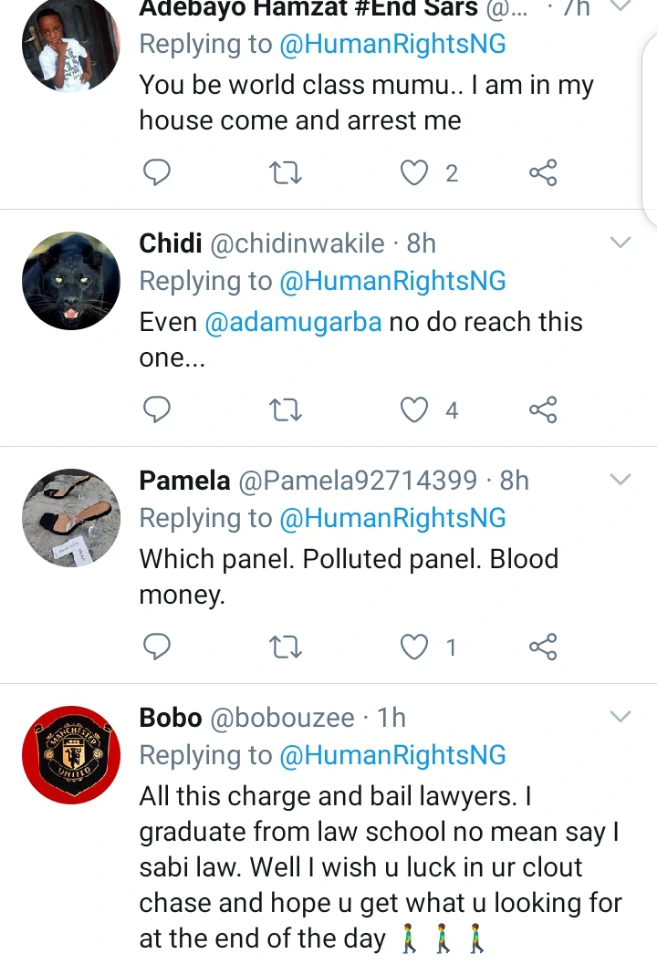
Task: Share Adebayo Hamzat's tweet
Action: point(542,173)
